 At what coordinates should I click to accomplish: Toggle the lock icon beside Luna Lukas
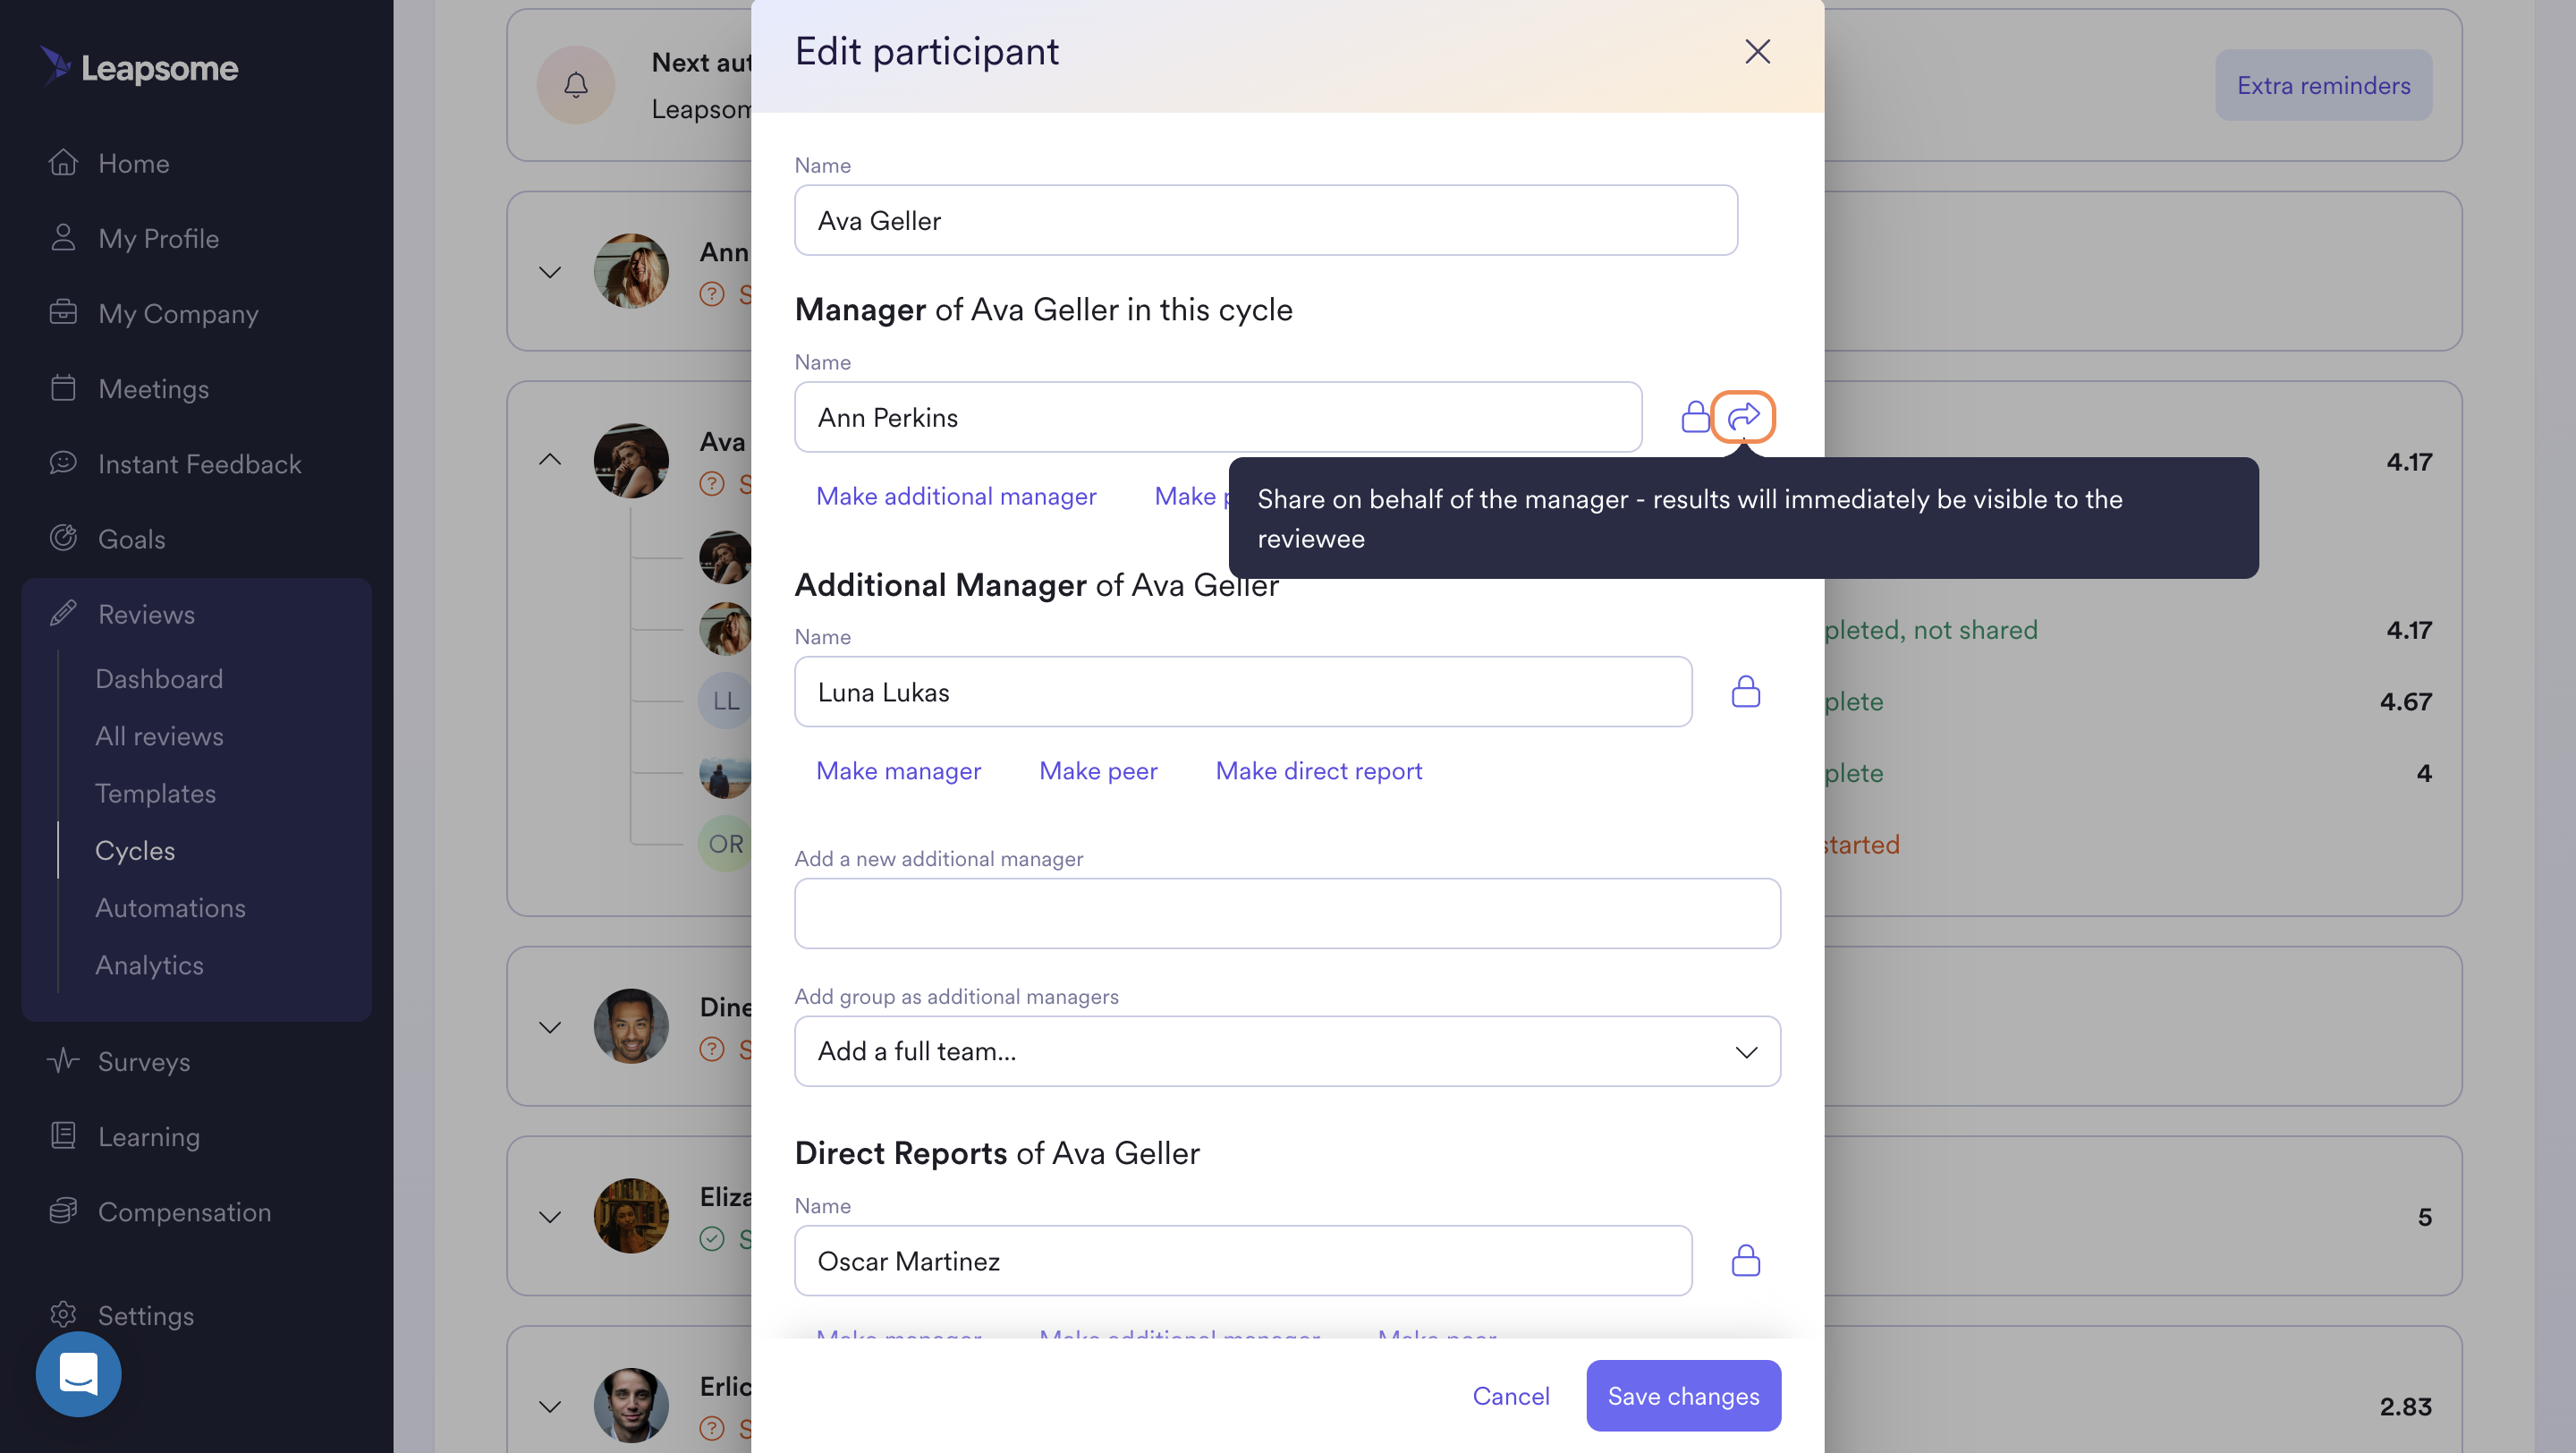pyautogui.click(x=1745, y=691)
